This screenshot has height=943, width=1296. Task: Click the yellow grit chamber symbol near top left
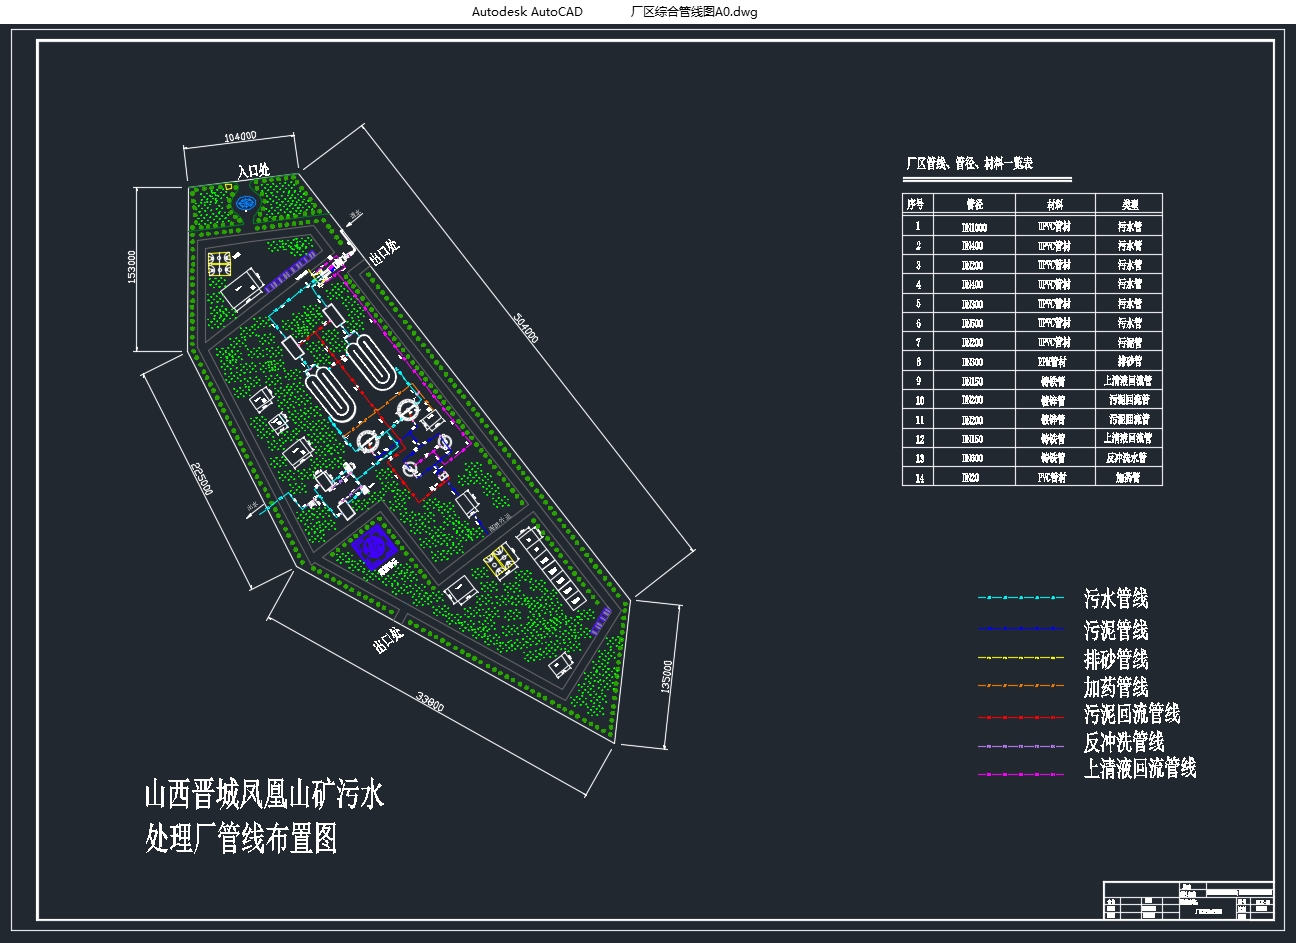click(x=218, y=262)
